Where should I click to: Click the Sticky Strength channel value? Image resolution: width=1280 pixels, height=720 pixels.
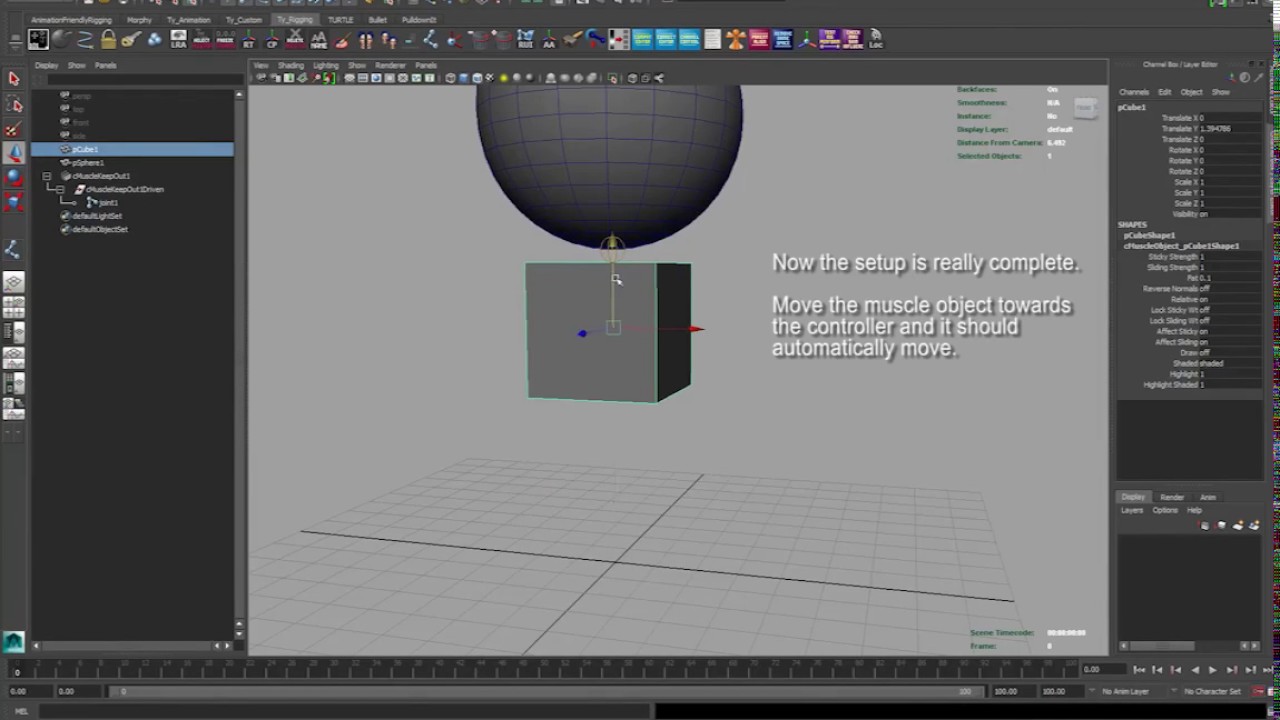click(x=1230, y=257)
